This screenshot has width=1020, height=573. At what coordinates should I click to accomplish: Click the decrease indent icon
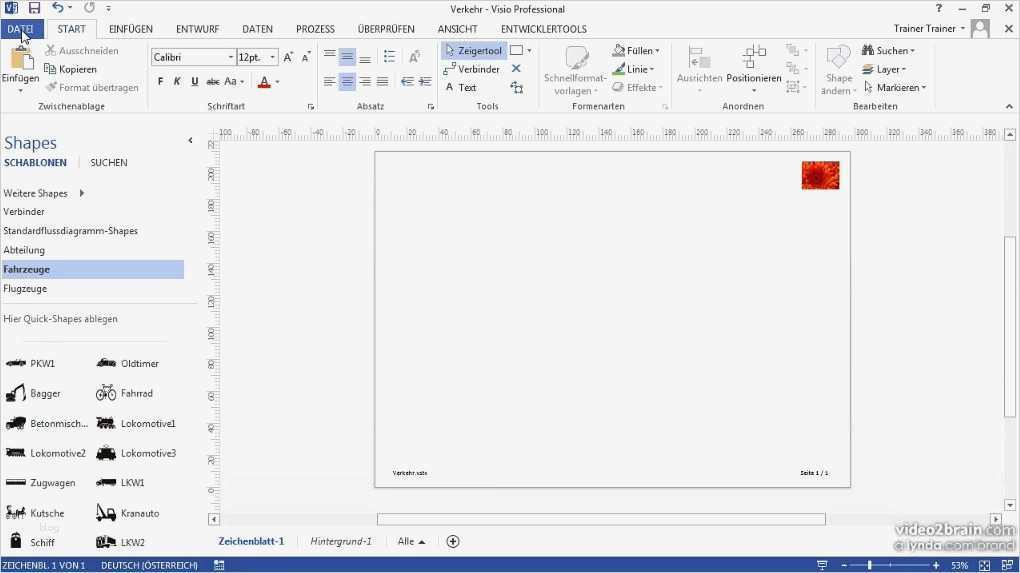(x=407, y=82)
